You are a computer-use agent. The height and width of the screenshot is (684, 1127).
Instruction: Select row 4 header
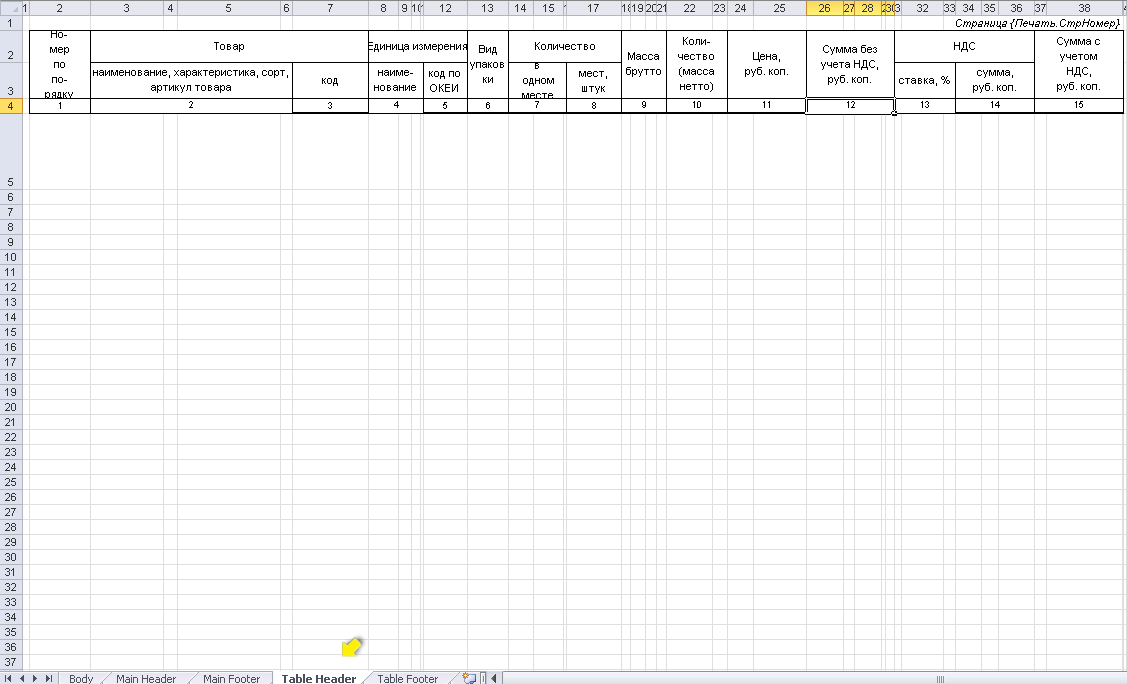(x=10, y=105)
